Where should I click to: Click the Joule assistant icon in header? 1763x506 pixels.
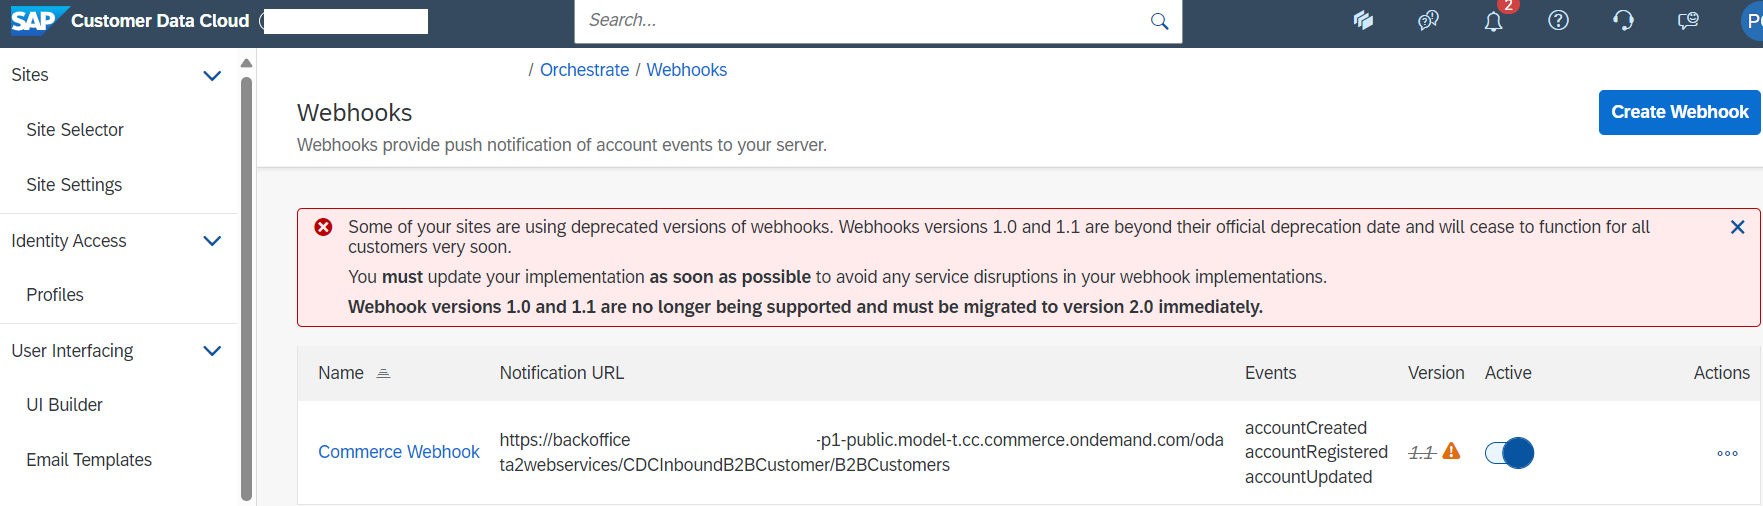[x=1363, y=20]
